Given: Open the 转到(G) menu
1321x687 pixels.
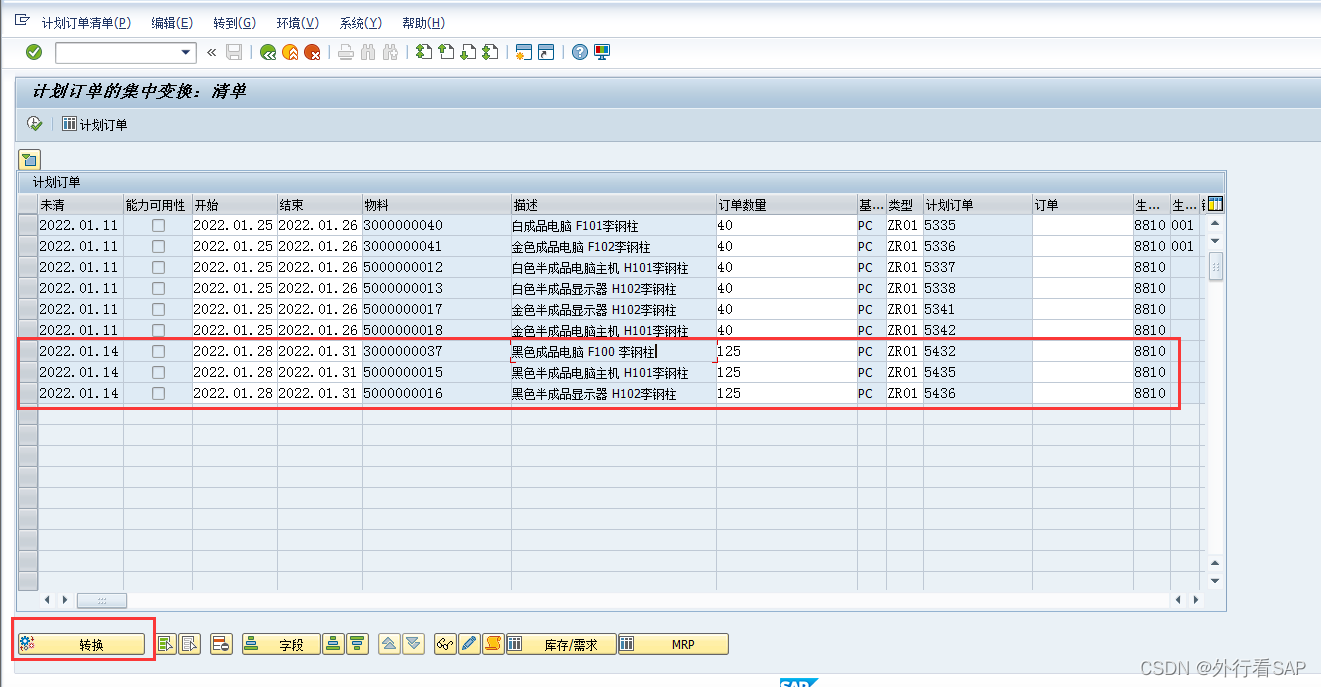Looking at the screenshot, I should click(235, 23).
